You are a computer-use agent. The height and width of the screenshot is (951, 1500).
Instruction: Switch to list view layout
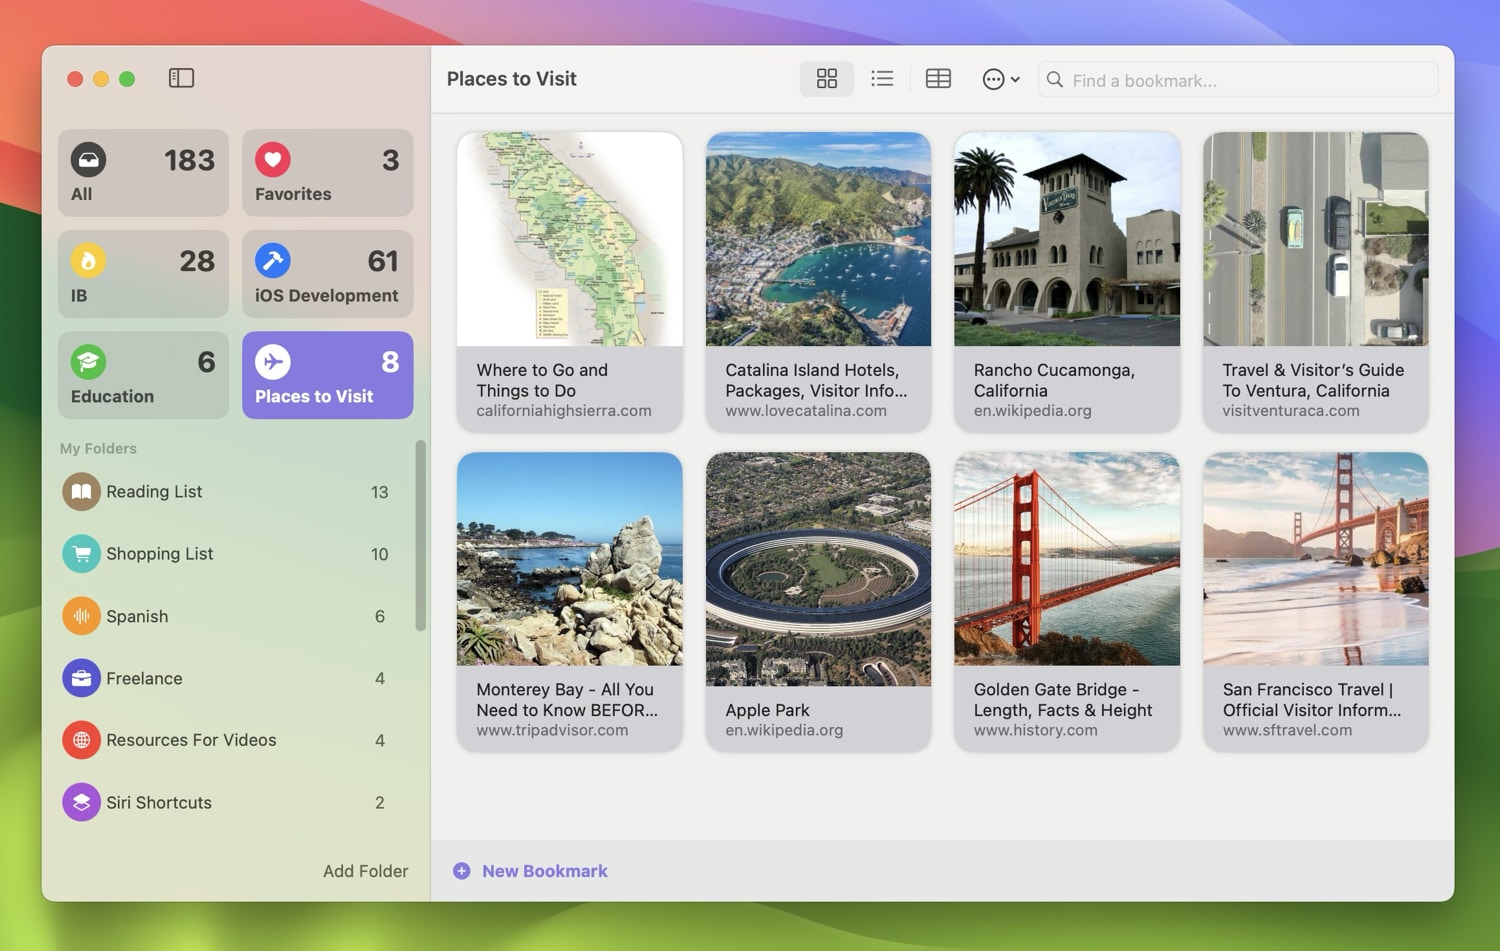coord(882,79)
